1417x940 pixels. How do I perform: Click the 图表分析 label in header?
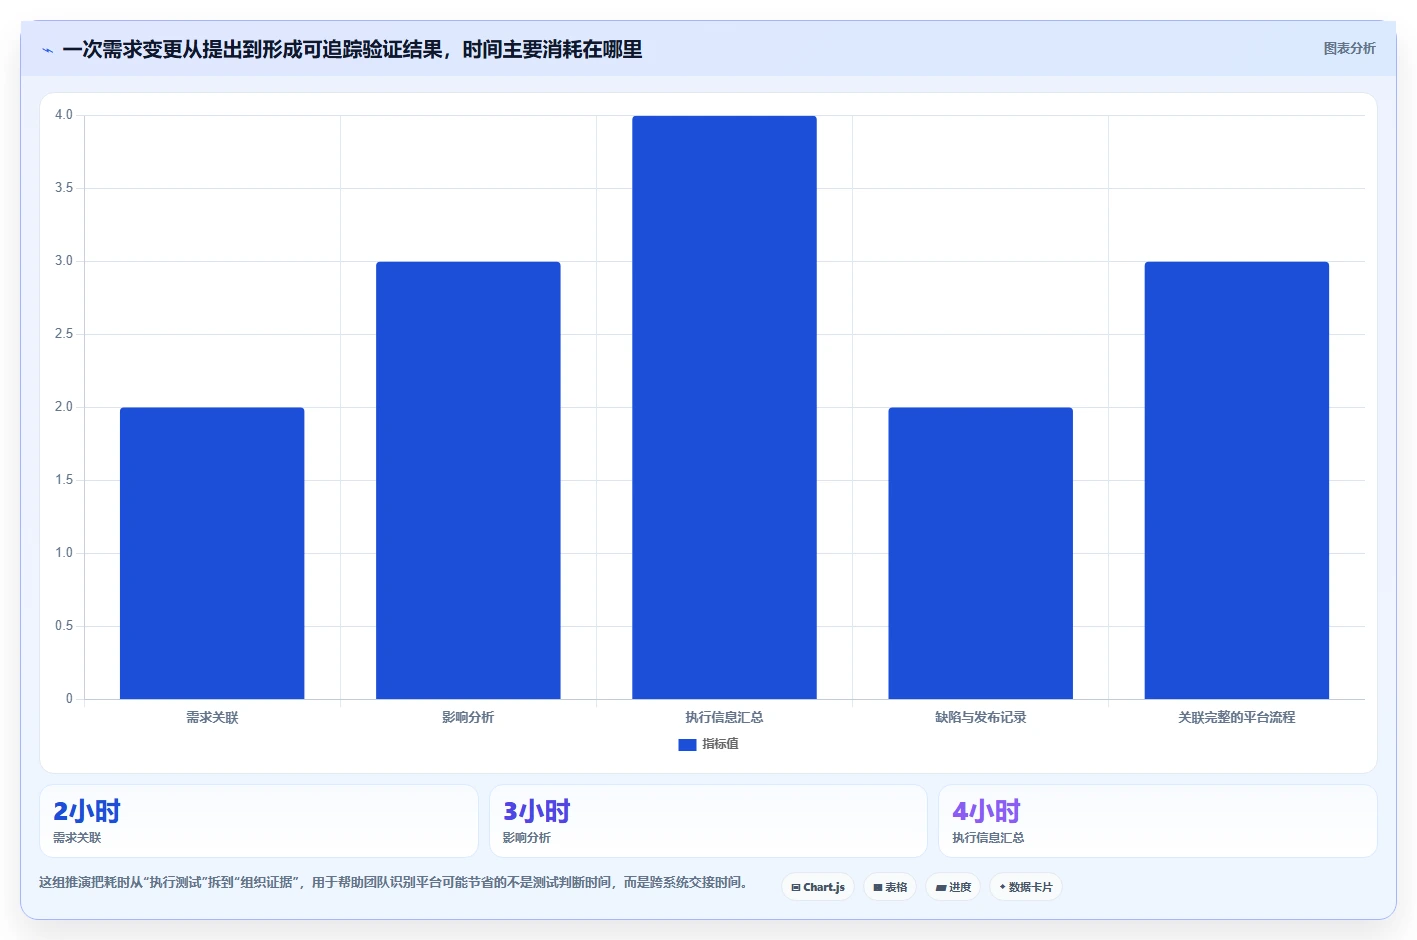point(1349,48)
